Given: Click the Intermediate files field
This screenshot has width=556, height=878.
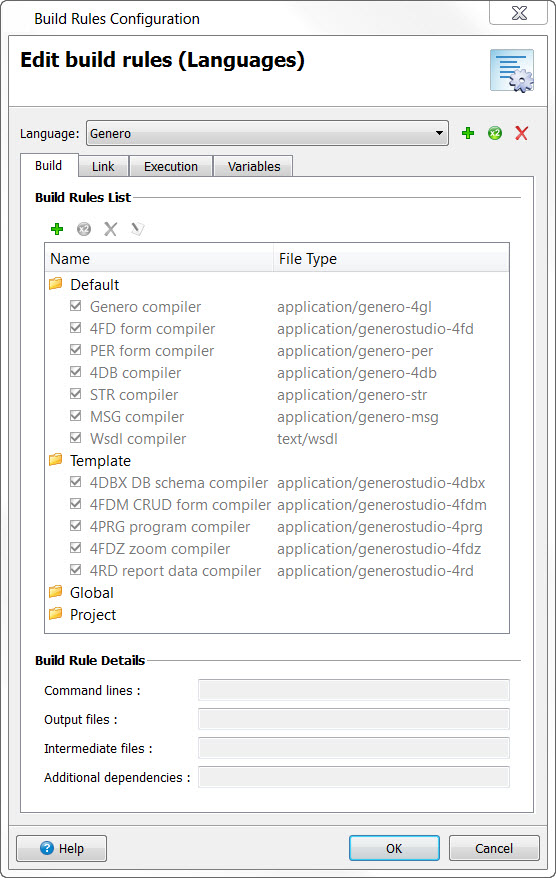Looking at the screenshot, I should tap(354, 748).
